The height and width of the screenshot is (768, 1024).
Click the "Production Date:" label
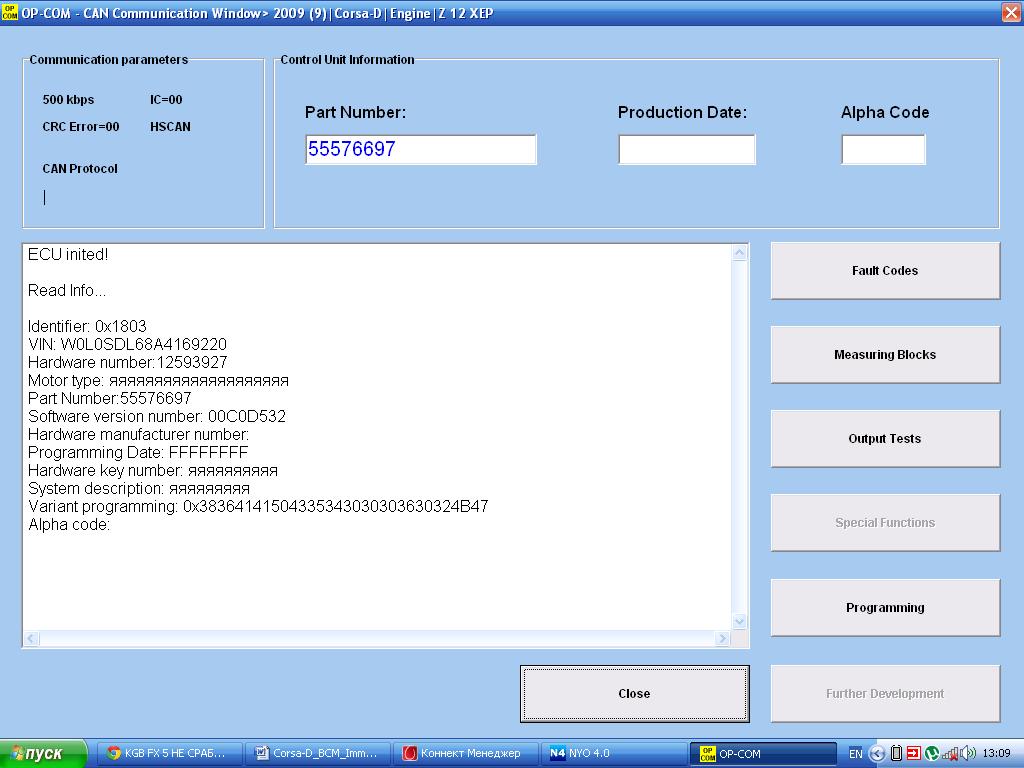point(682,112)
